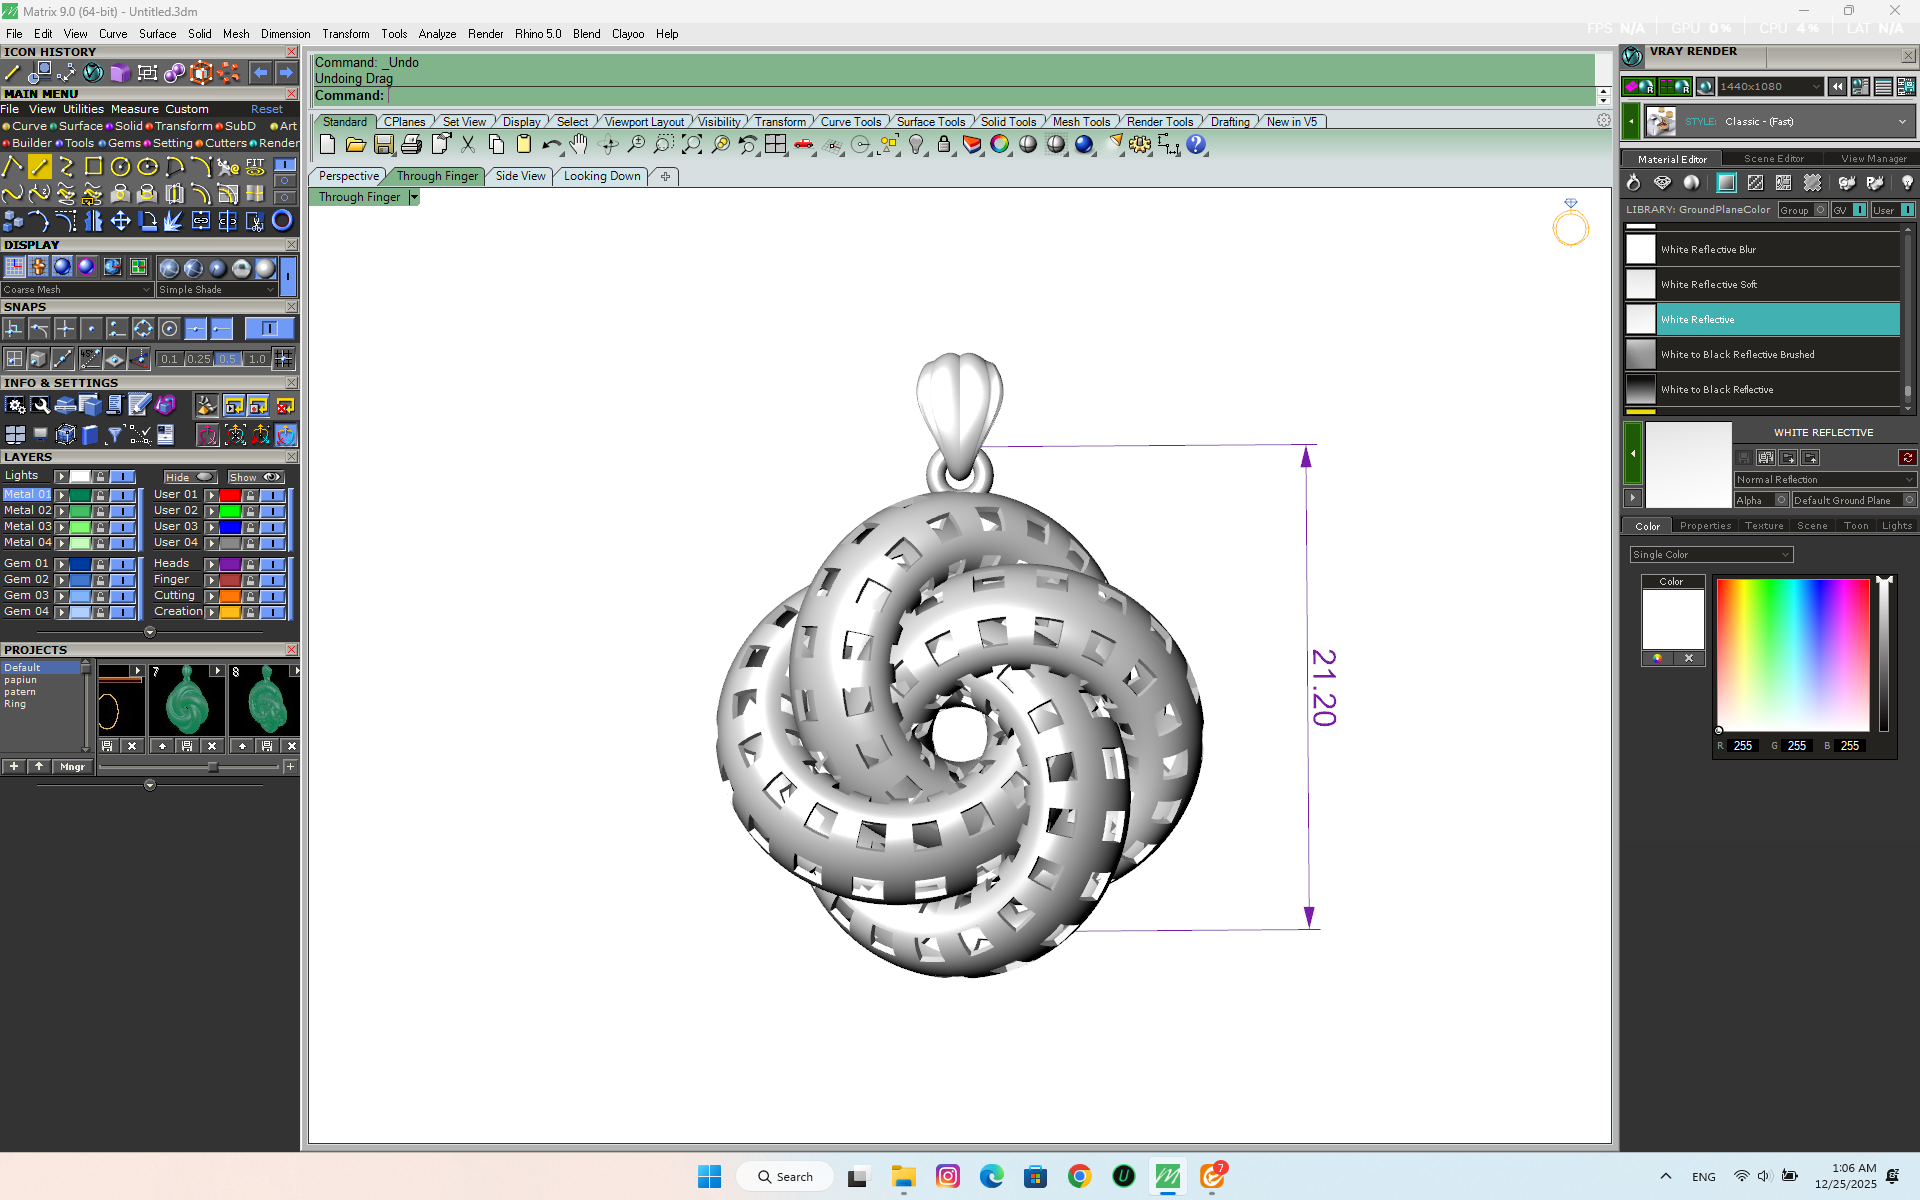Image resolution: width=1920 pixels, height=1200 pixels.
Task: Open the Normal Reflection dropdown
Action: tap(1824, 480)
